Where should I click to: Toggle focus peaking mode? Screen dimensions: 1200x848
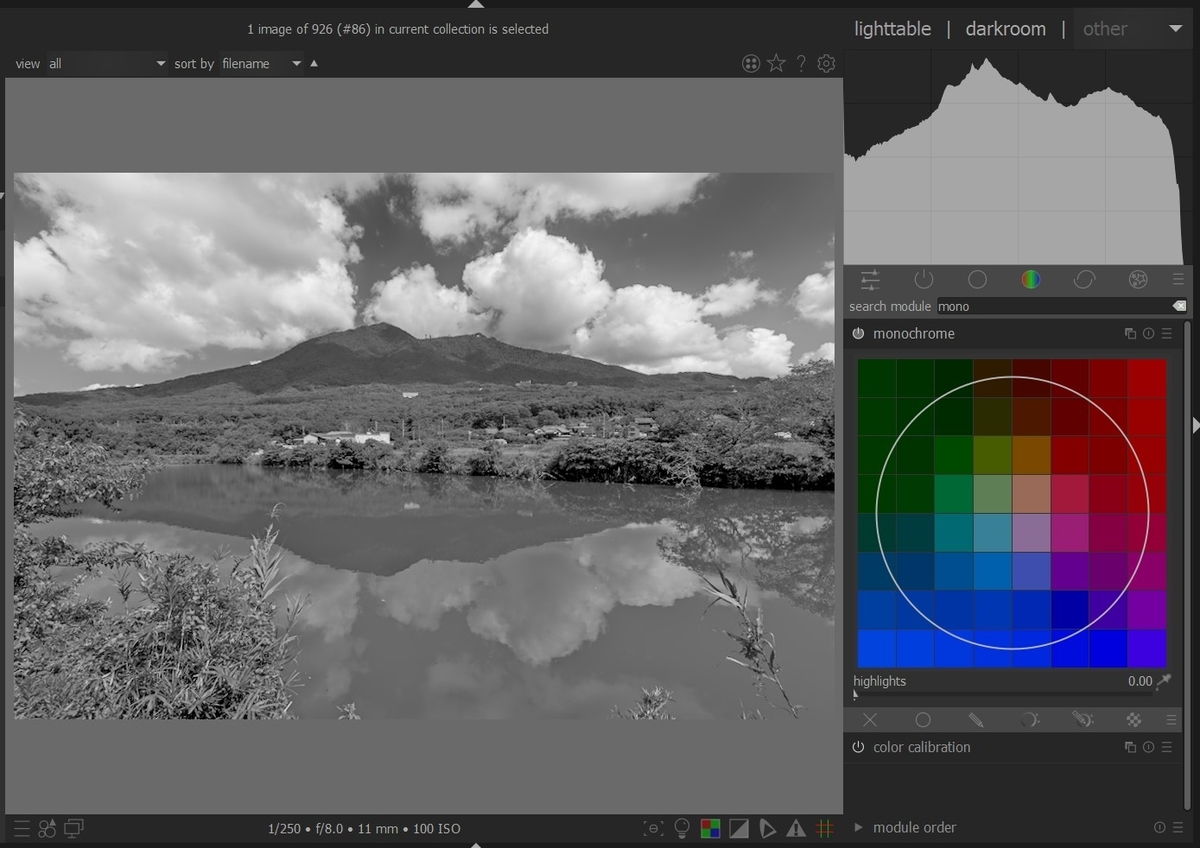(653, 828)
